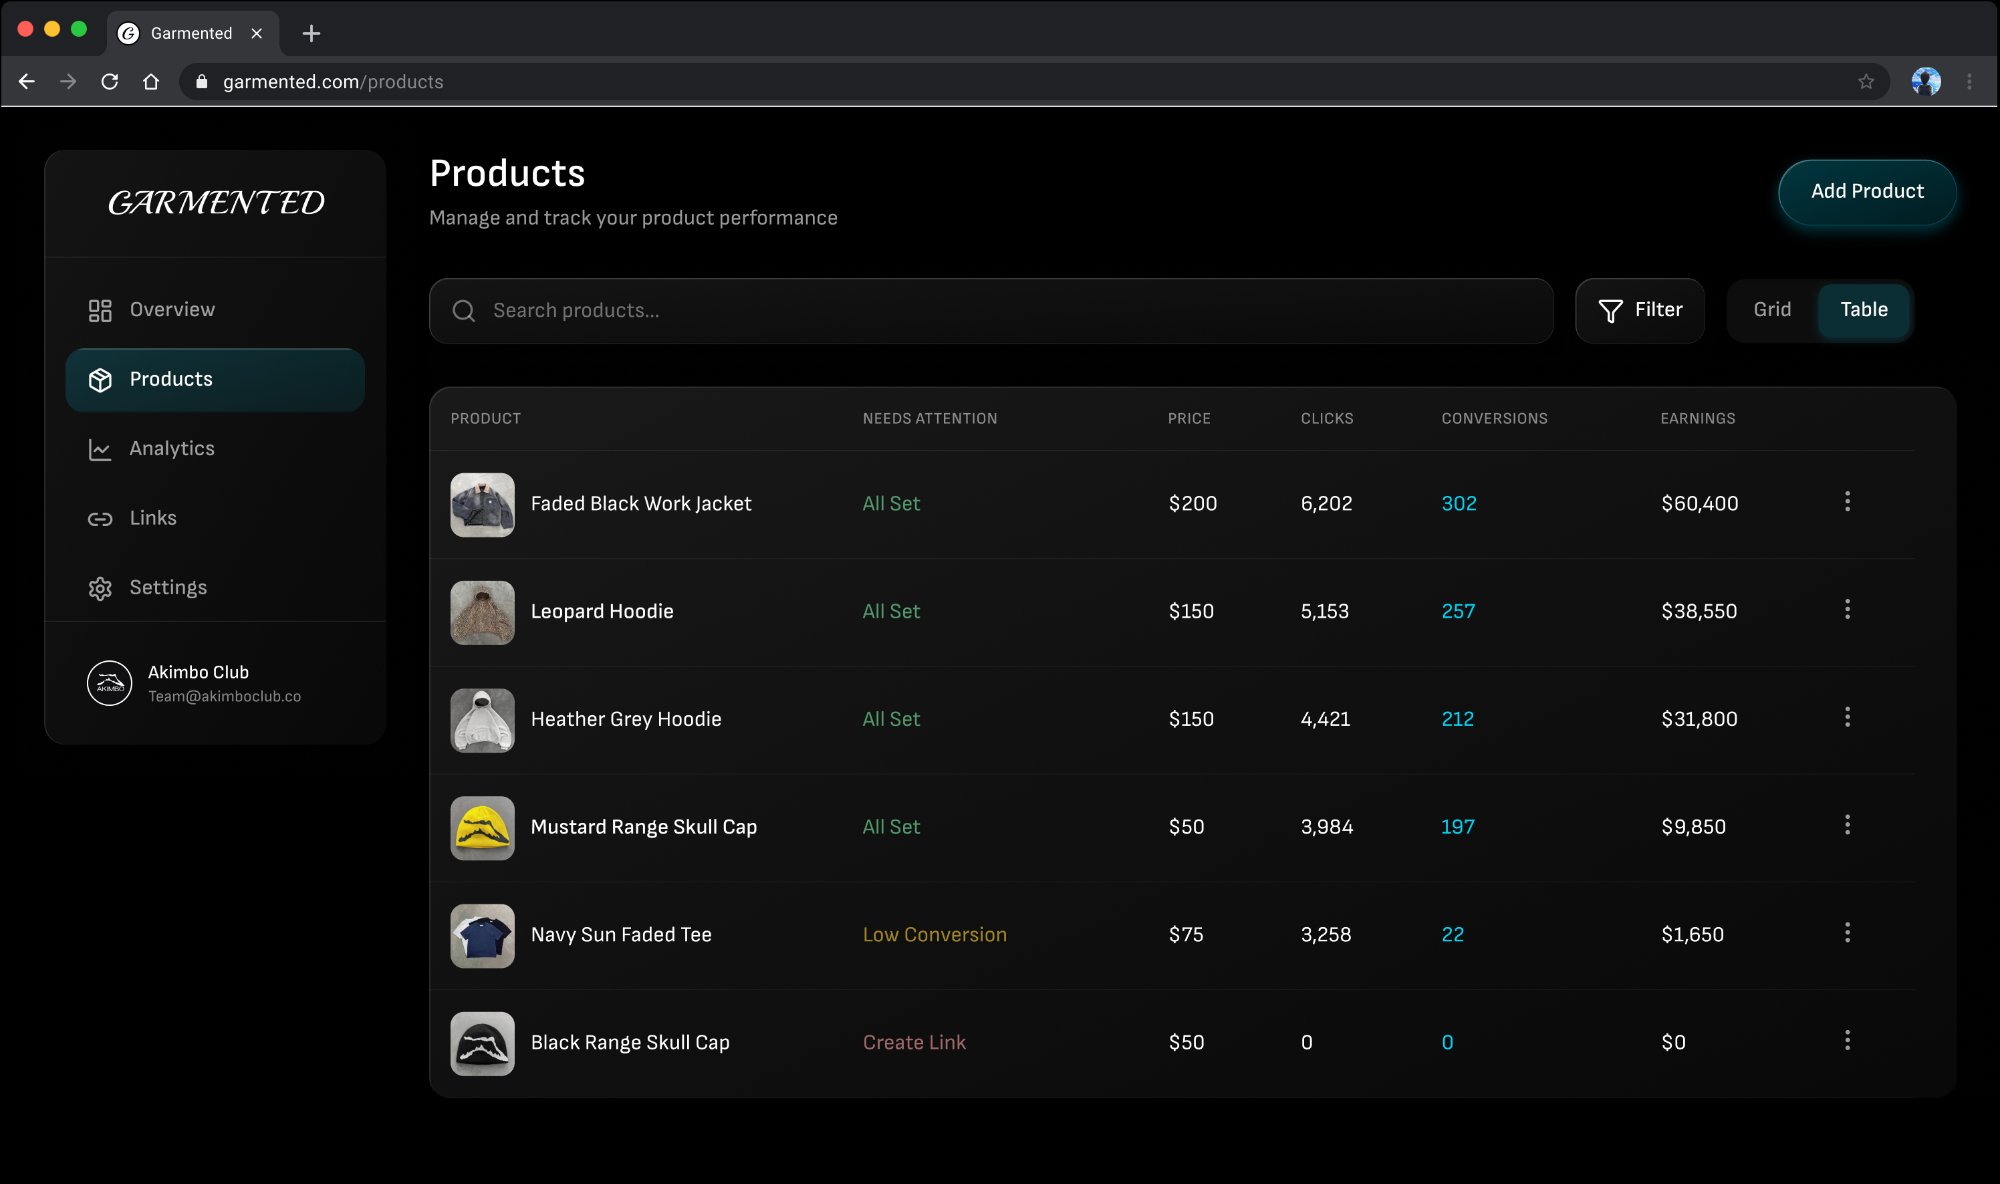2000x1184 pixels.
Task: Open the Analytics chart icon
Action: [x=100, y=449]
